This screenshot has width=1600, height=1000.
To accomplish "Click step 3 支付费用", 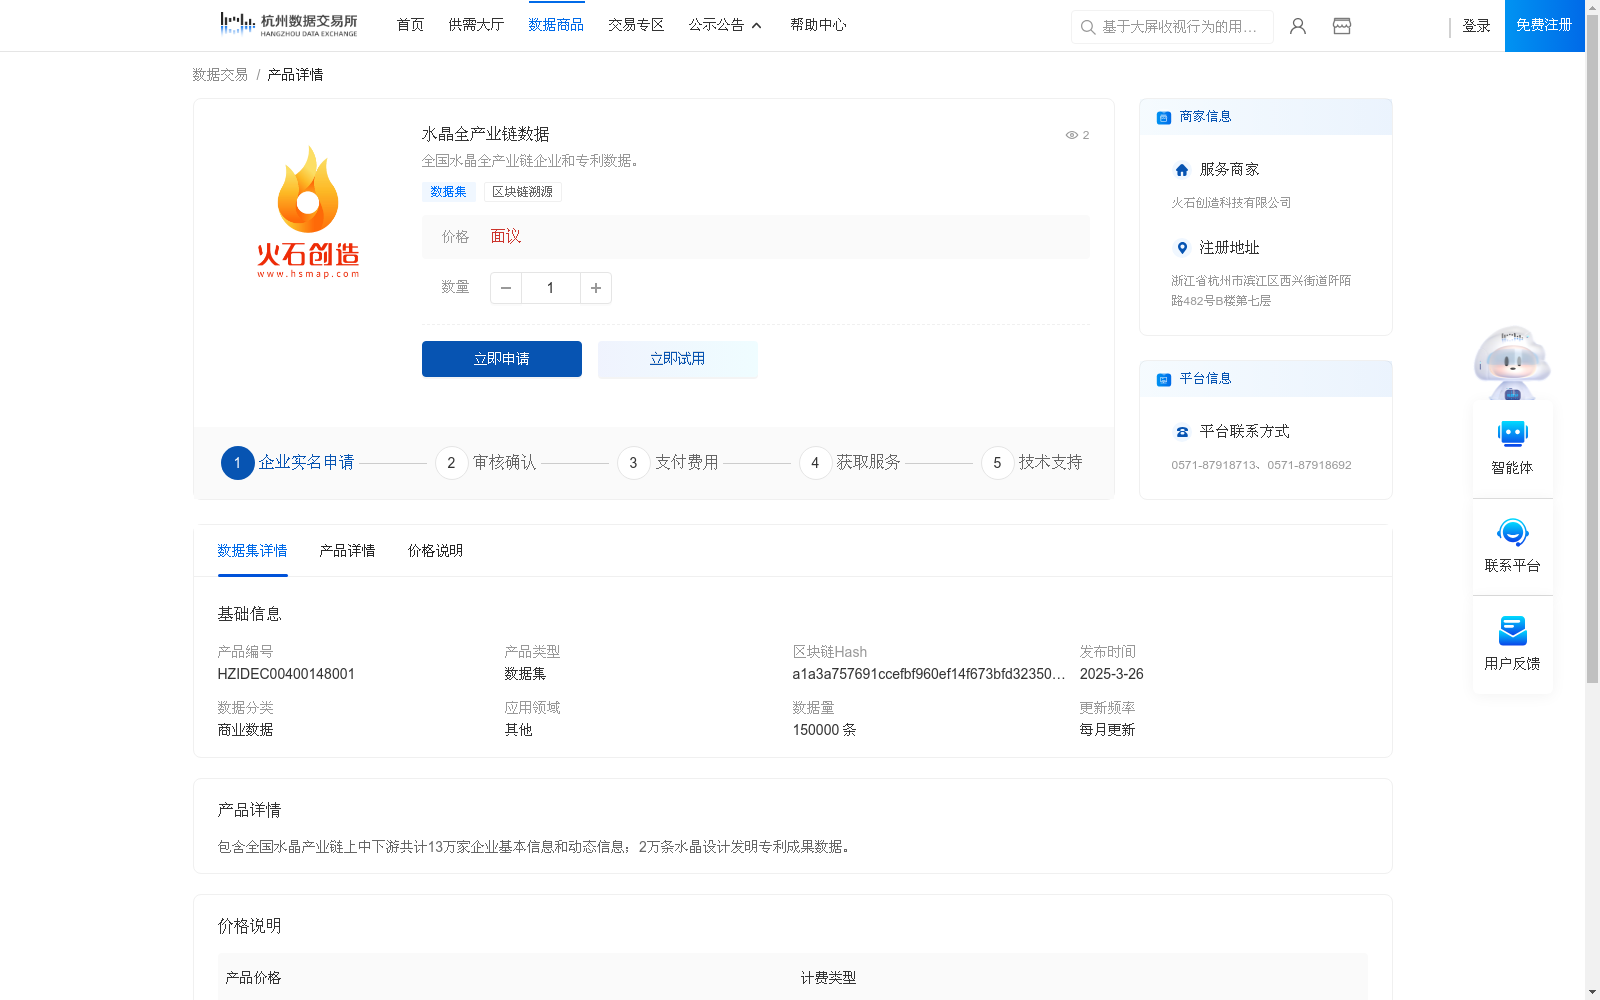I will 668,463.
